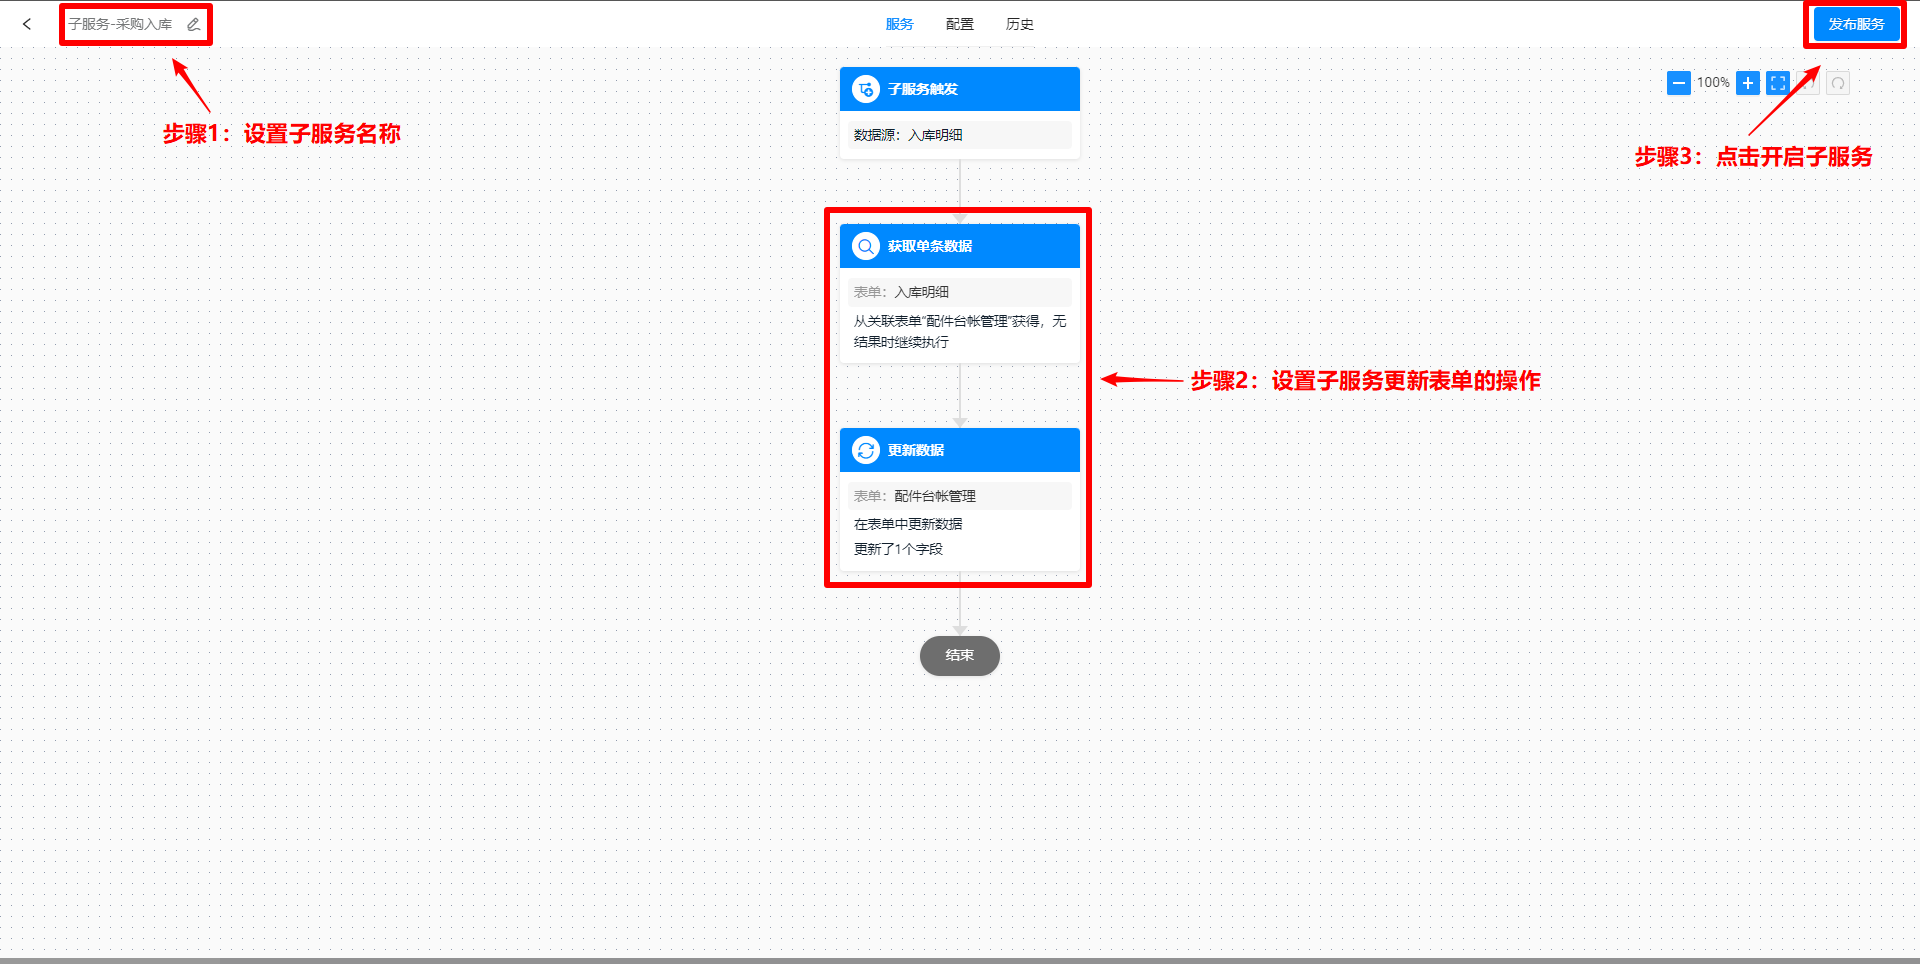Viewport: 1920px width, 964px height.
Task: Click the fit-to-screen icon
Action: point(1778,83)
